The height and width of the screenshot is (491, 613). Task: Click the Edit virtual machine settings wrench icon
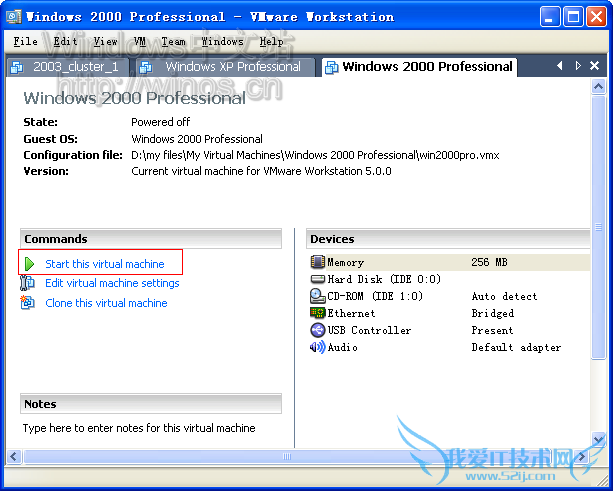click(x=27, y=283)
